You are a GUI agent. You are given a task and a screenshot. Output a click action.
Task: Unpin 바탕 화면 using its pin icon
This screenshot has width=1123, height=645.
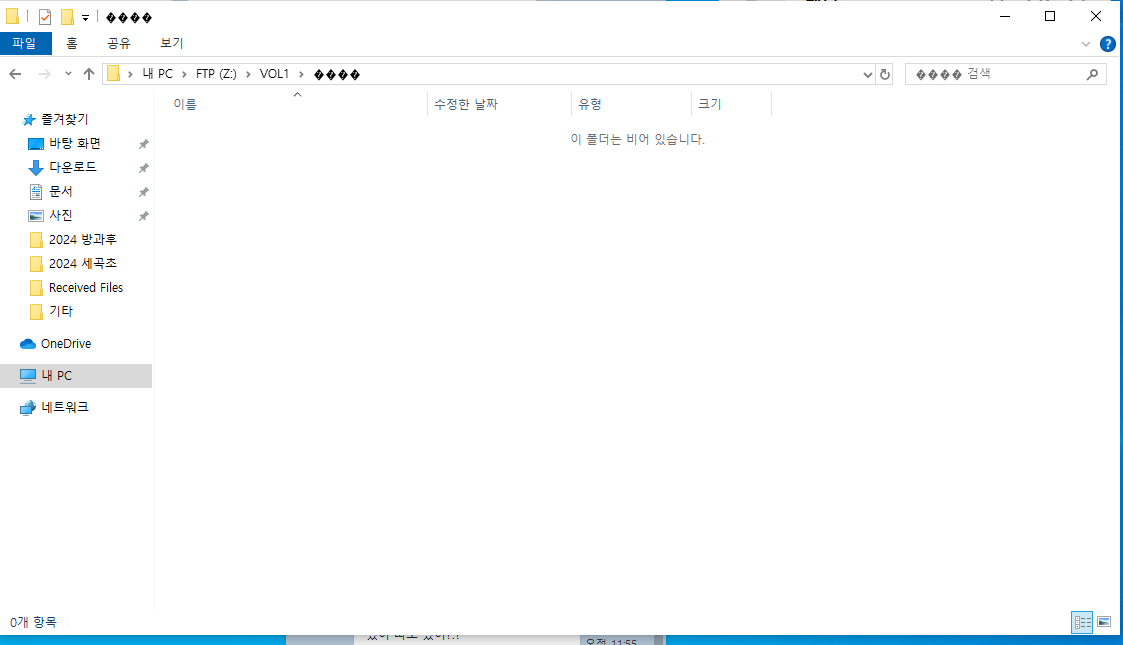pyautogui.click(x=143, y=144)
